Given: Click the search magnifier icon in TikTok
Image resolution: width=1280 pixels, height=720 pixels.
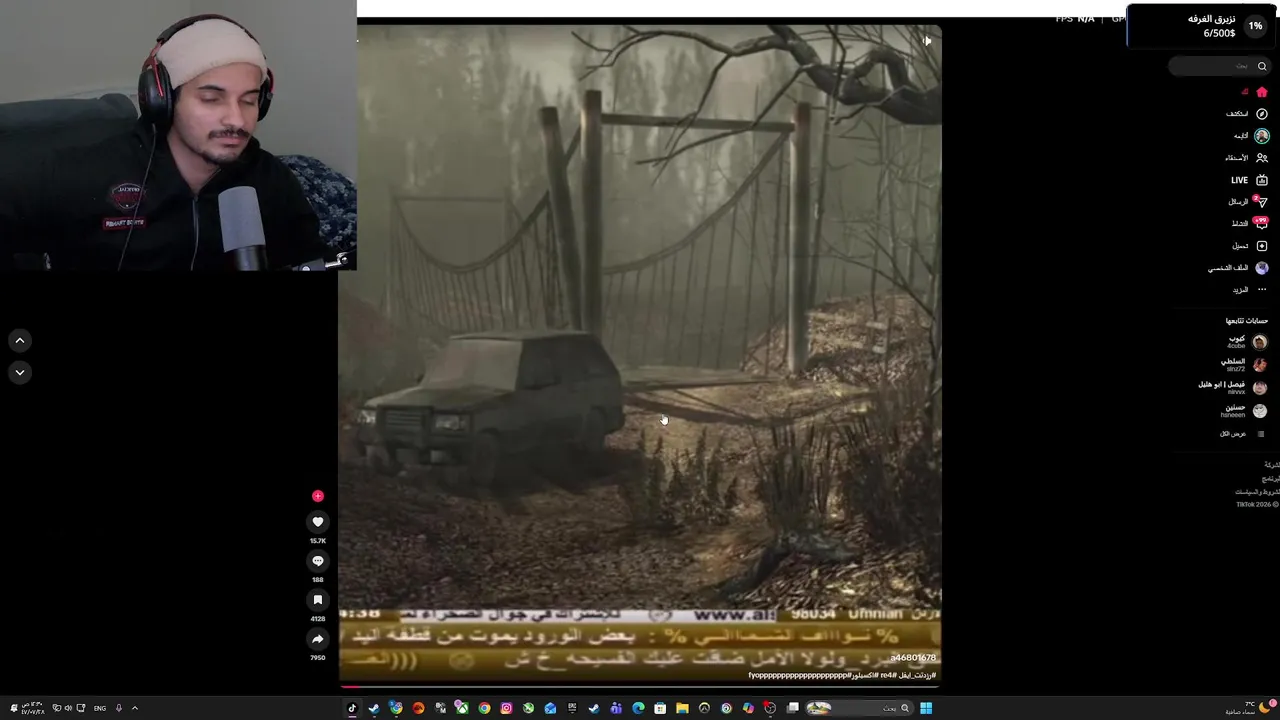Looking at the screenshot, I should 1262,66.
